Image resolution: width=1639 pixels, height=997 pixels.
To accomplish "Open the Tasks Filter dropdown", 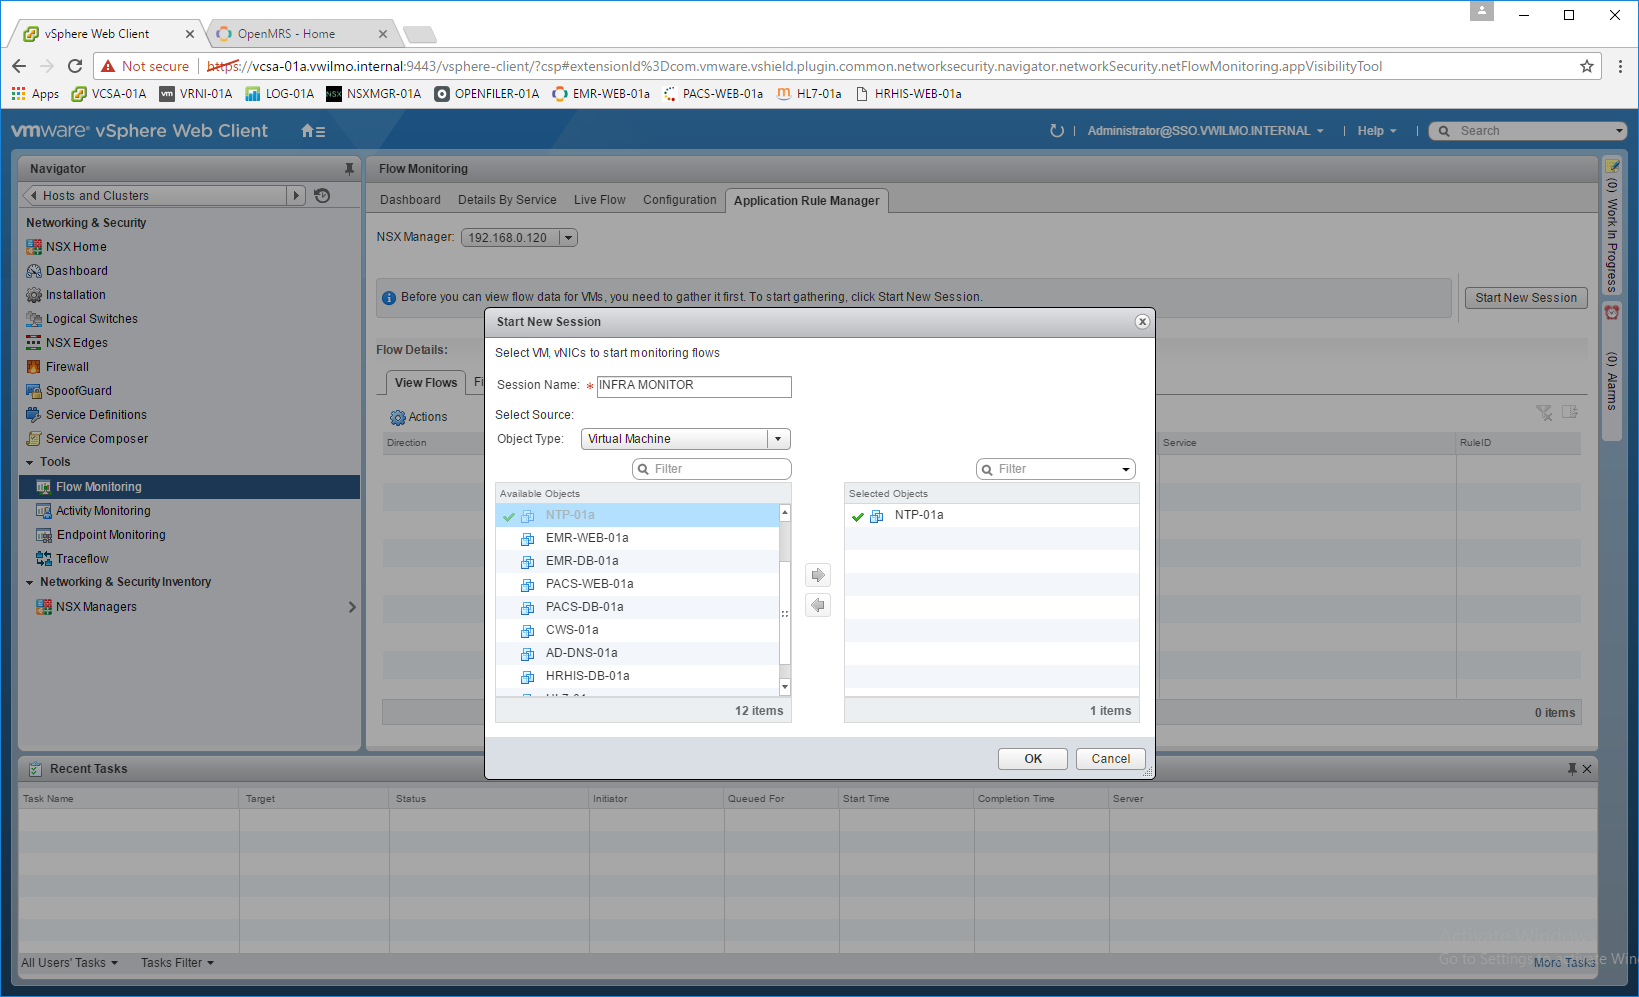I will coord(177,963).
